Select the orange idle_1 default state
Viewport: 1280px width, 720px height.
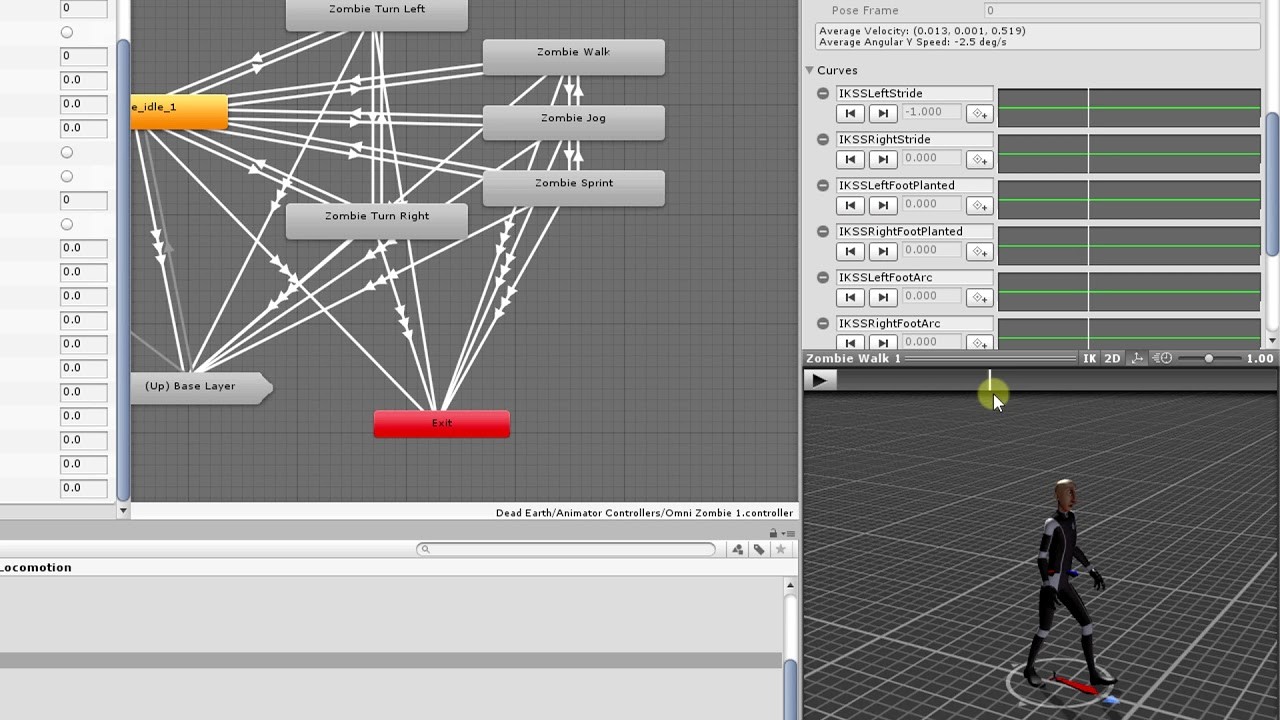pyautogui.click(x=179, y=112)
